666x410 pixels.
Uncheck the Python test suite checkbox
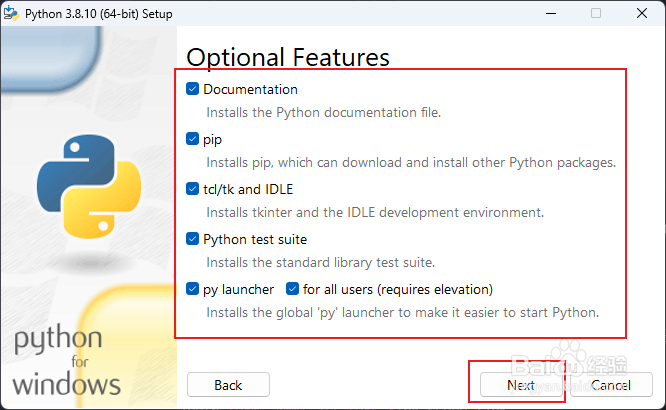coord(193,239)
